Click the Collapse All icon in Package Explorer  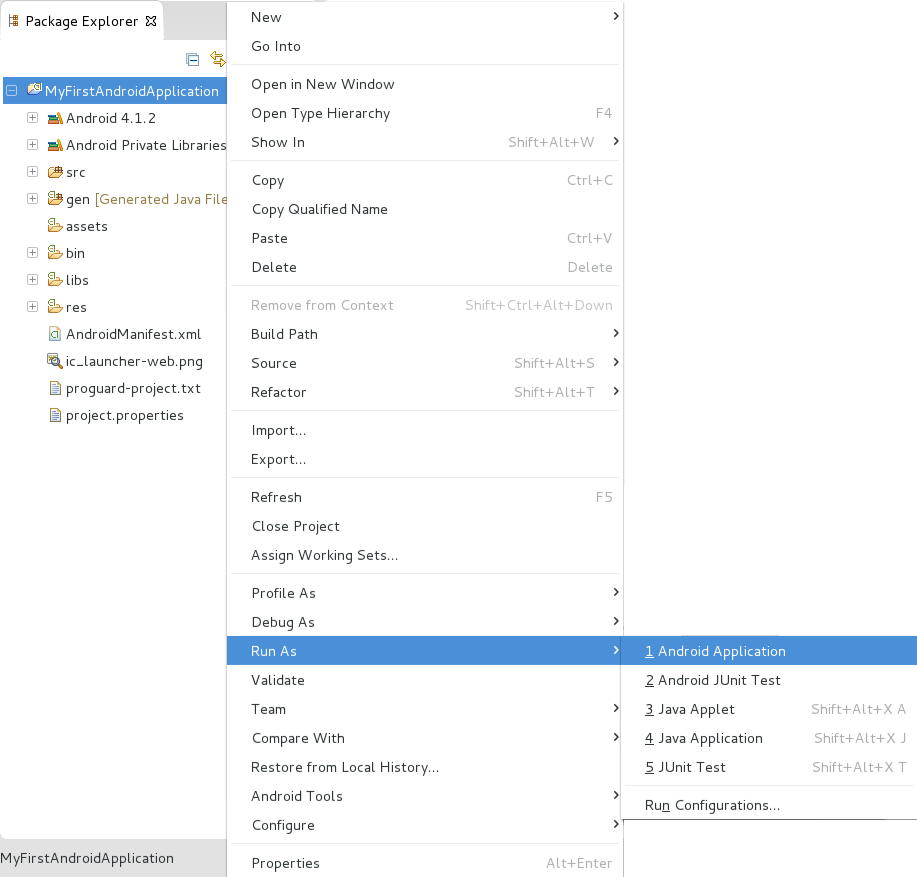click(192, 60)
